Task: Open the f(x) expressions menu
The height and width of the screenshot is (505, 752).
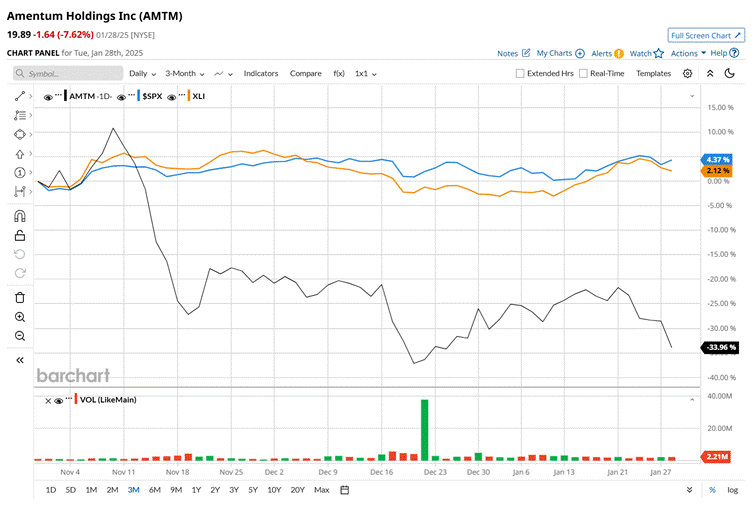Action: [x=339, y=73]
